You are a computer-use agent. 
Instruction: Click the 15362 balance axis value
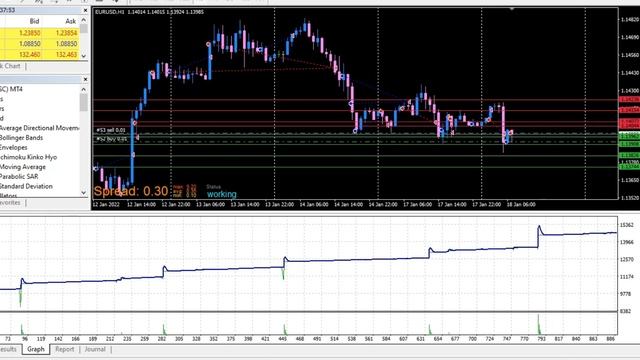(627, 225)
